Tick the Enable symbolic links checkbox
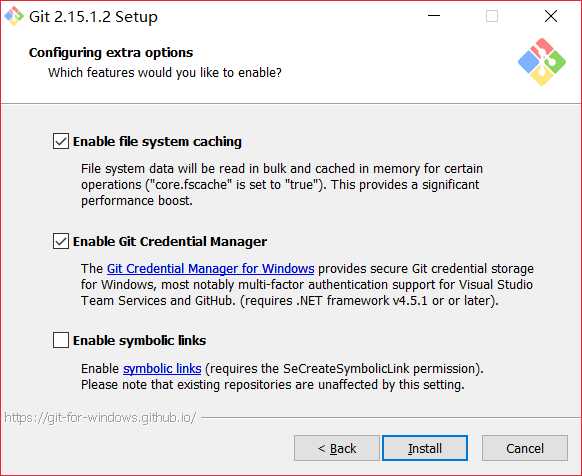 coord(61,340)
